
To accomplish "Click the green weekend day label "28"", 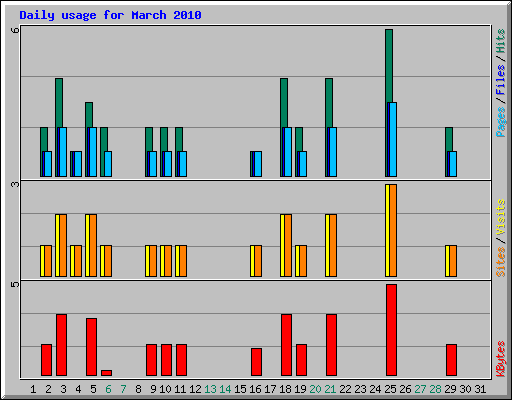I will pos(435,389).
